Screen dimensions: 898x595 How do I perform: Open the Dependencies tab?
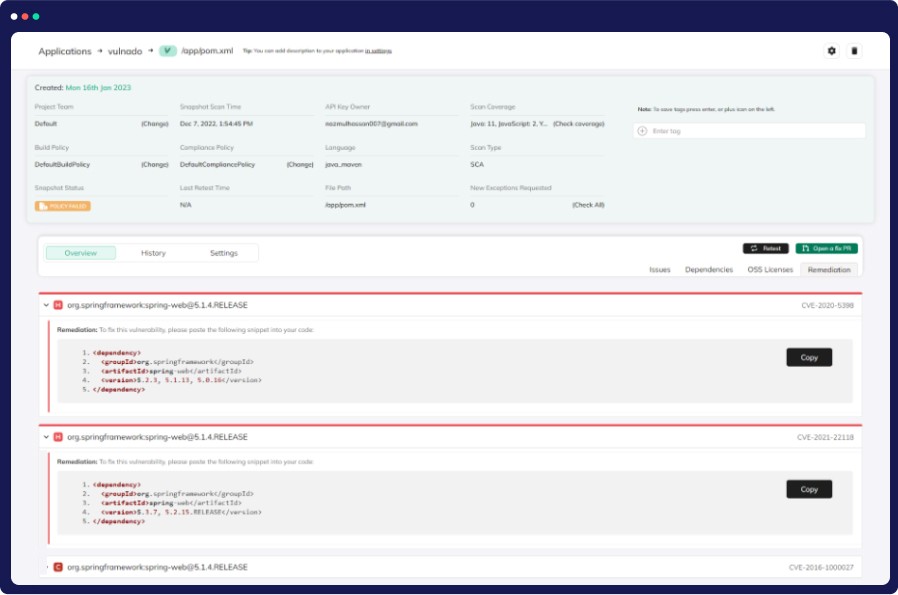(708, 270)
